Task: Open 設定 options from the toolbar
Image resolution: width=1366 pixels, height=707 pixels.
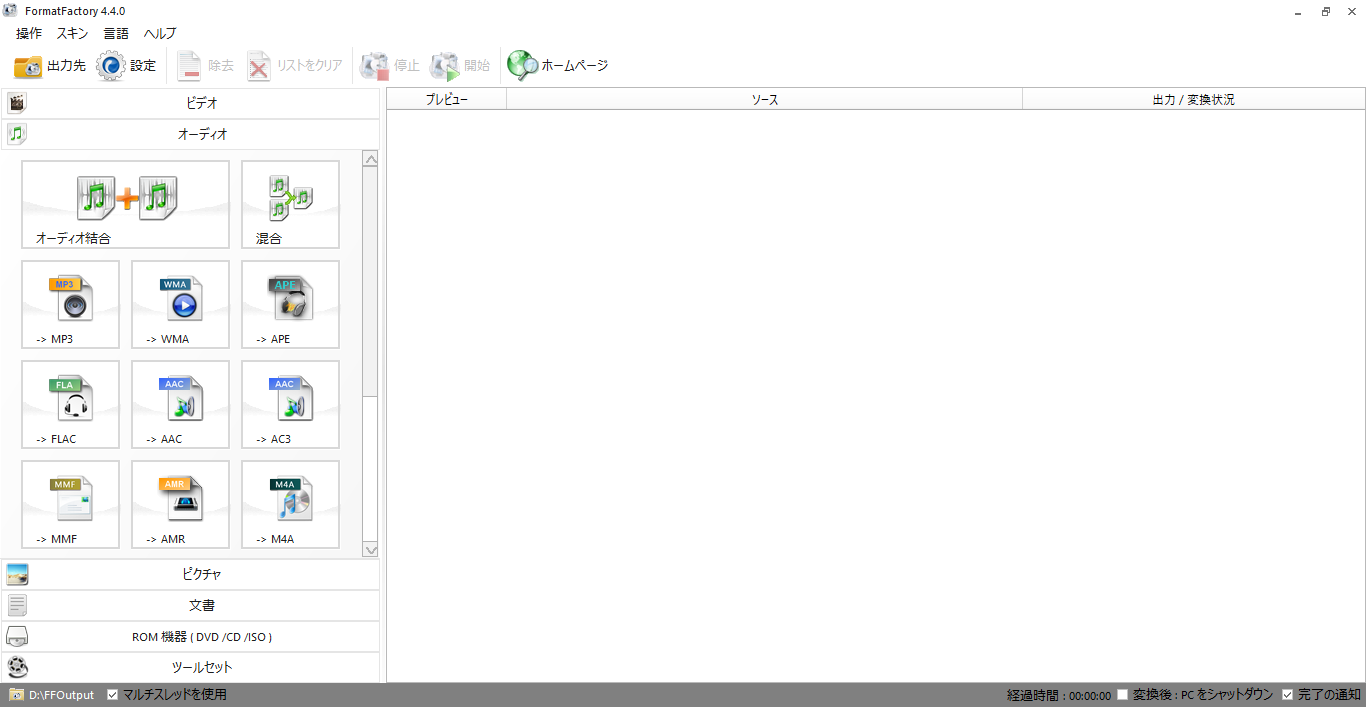Action: pyautogui.click(x=127, y=66)
